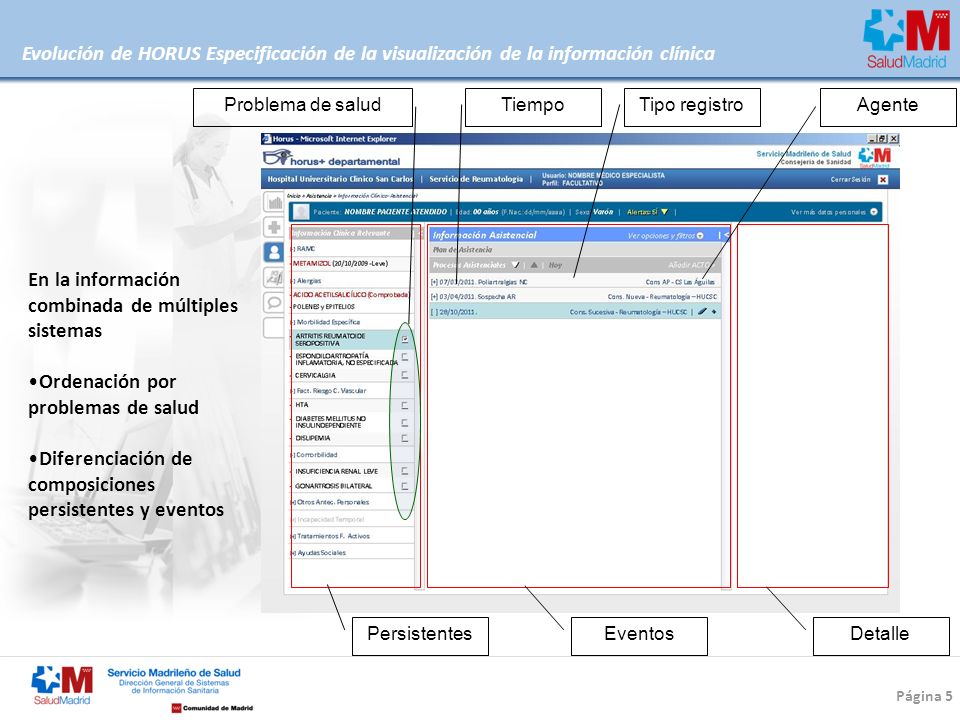Open Procesos Asistenciales dropdown arrow

[516, 265]
